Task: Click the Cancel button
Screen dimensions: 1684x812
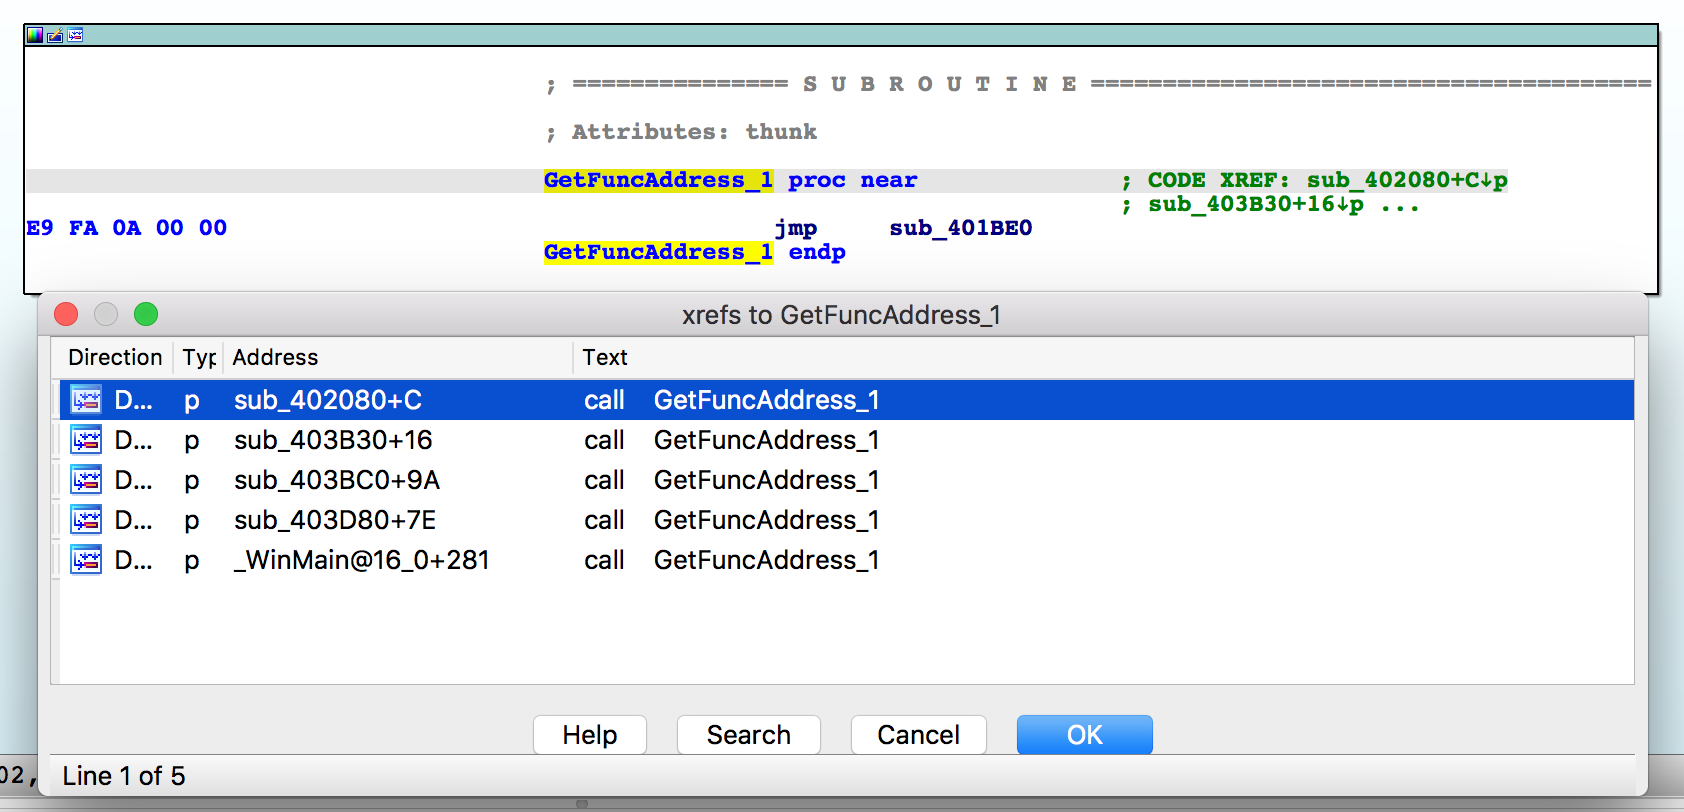Action: tap(919, 735)
